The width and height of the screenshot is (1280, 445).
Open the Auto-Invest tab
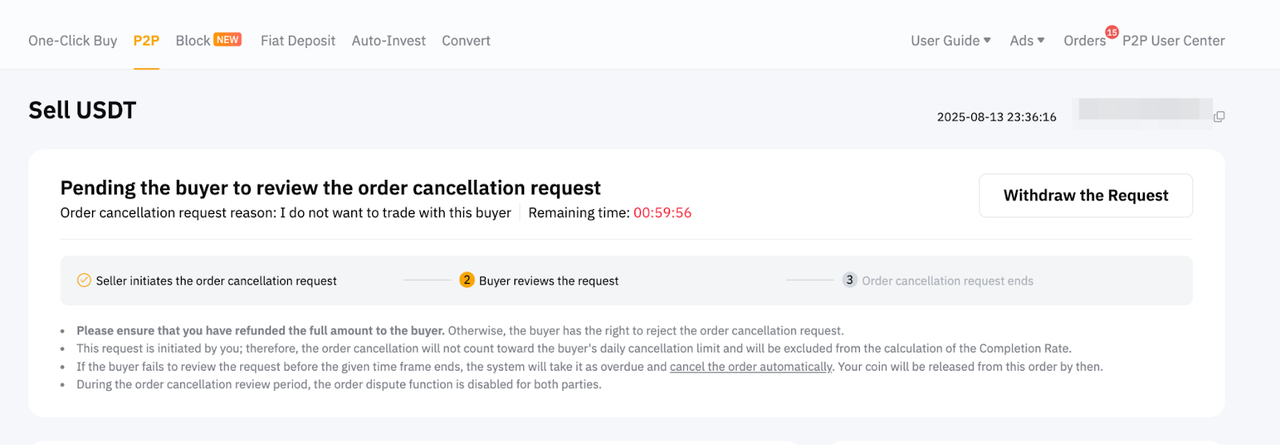pos(388,41)
